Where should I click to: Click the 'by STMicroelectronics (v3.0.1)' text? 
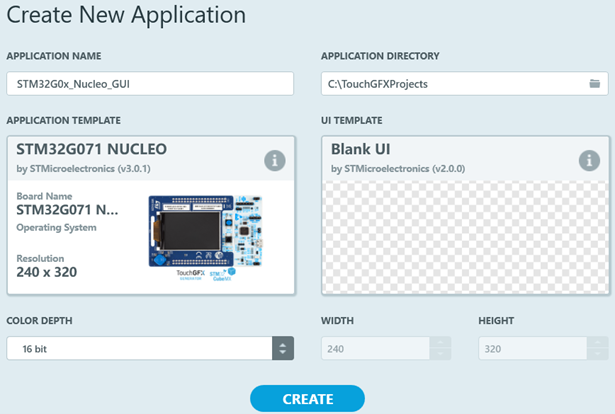(x=83, y=169)
